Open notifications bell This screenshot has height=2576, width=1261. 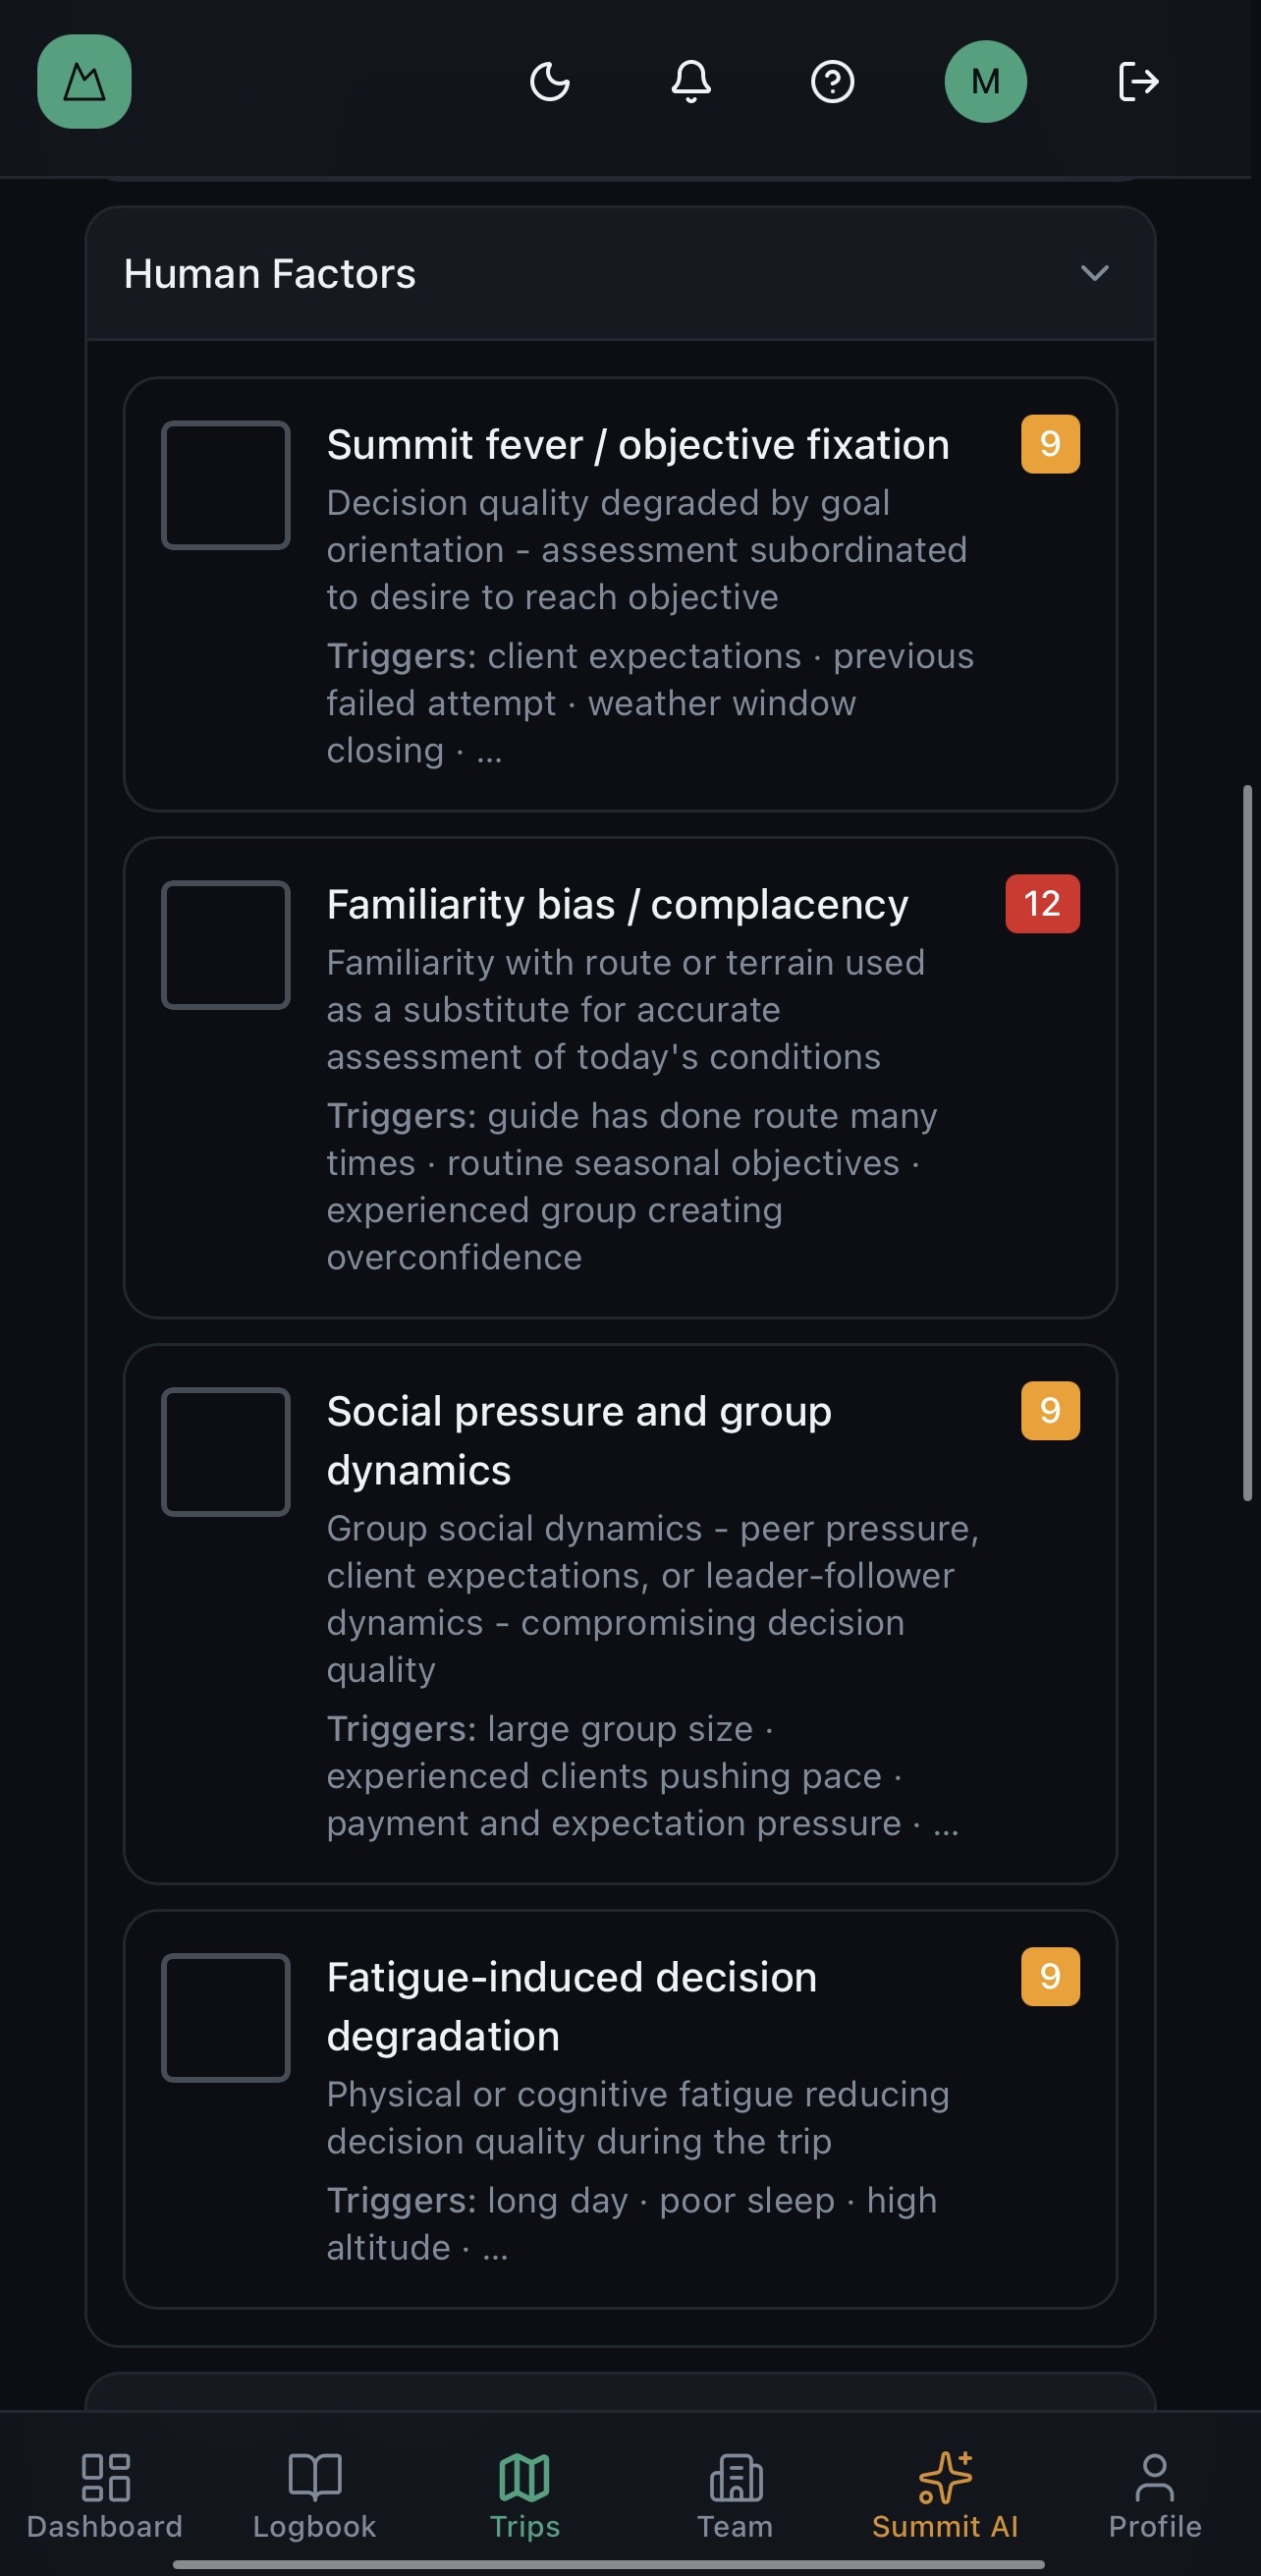pyautogui.click(x=690, y=82)
